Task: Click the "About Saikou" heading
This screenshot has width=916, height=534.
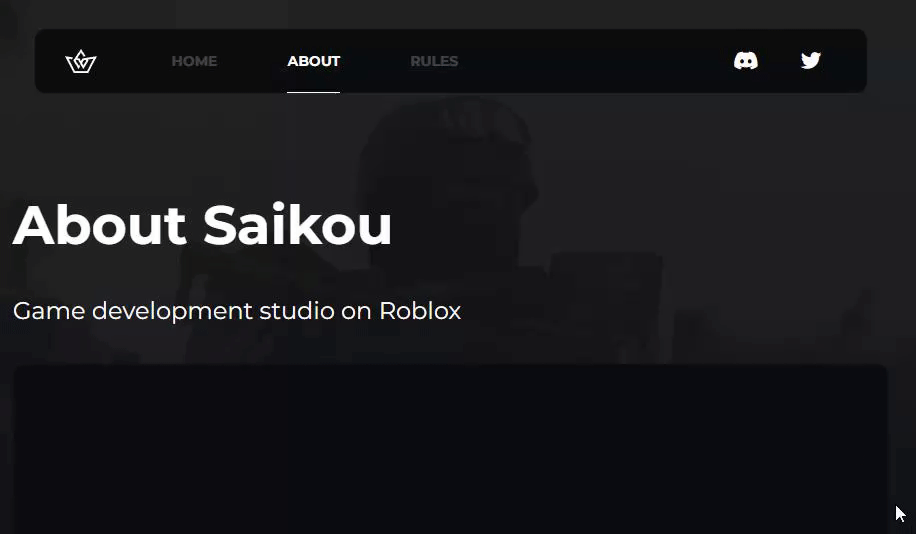Action: pos(202,225)
